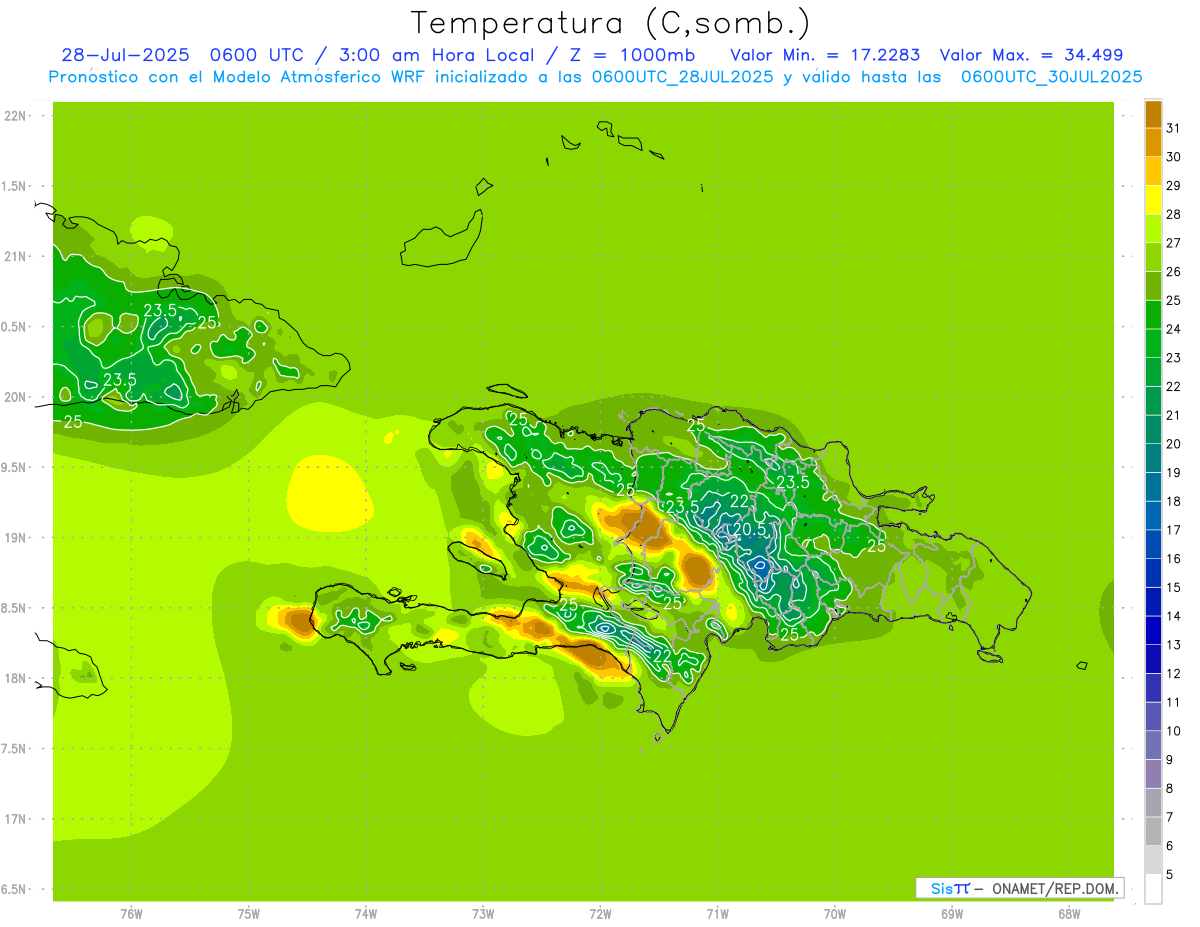Click the "18N" latitude axis label

15,679
